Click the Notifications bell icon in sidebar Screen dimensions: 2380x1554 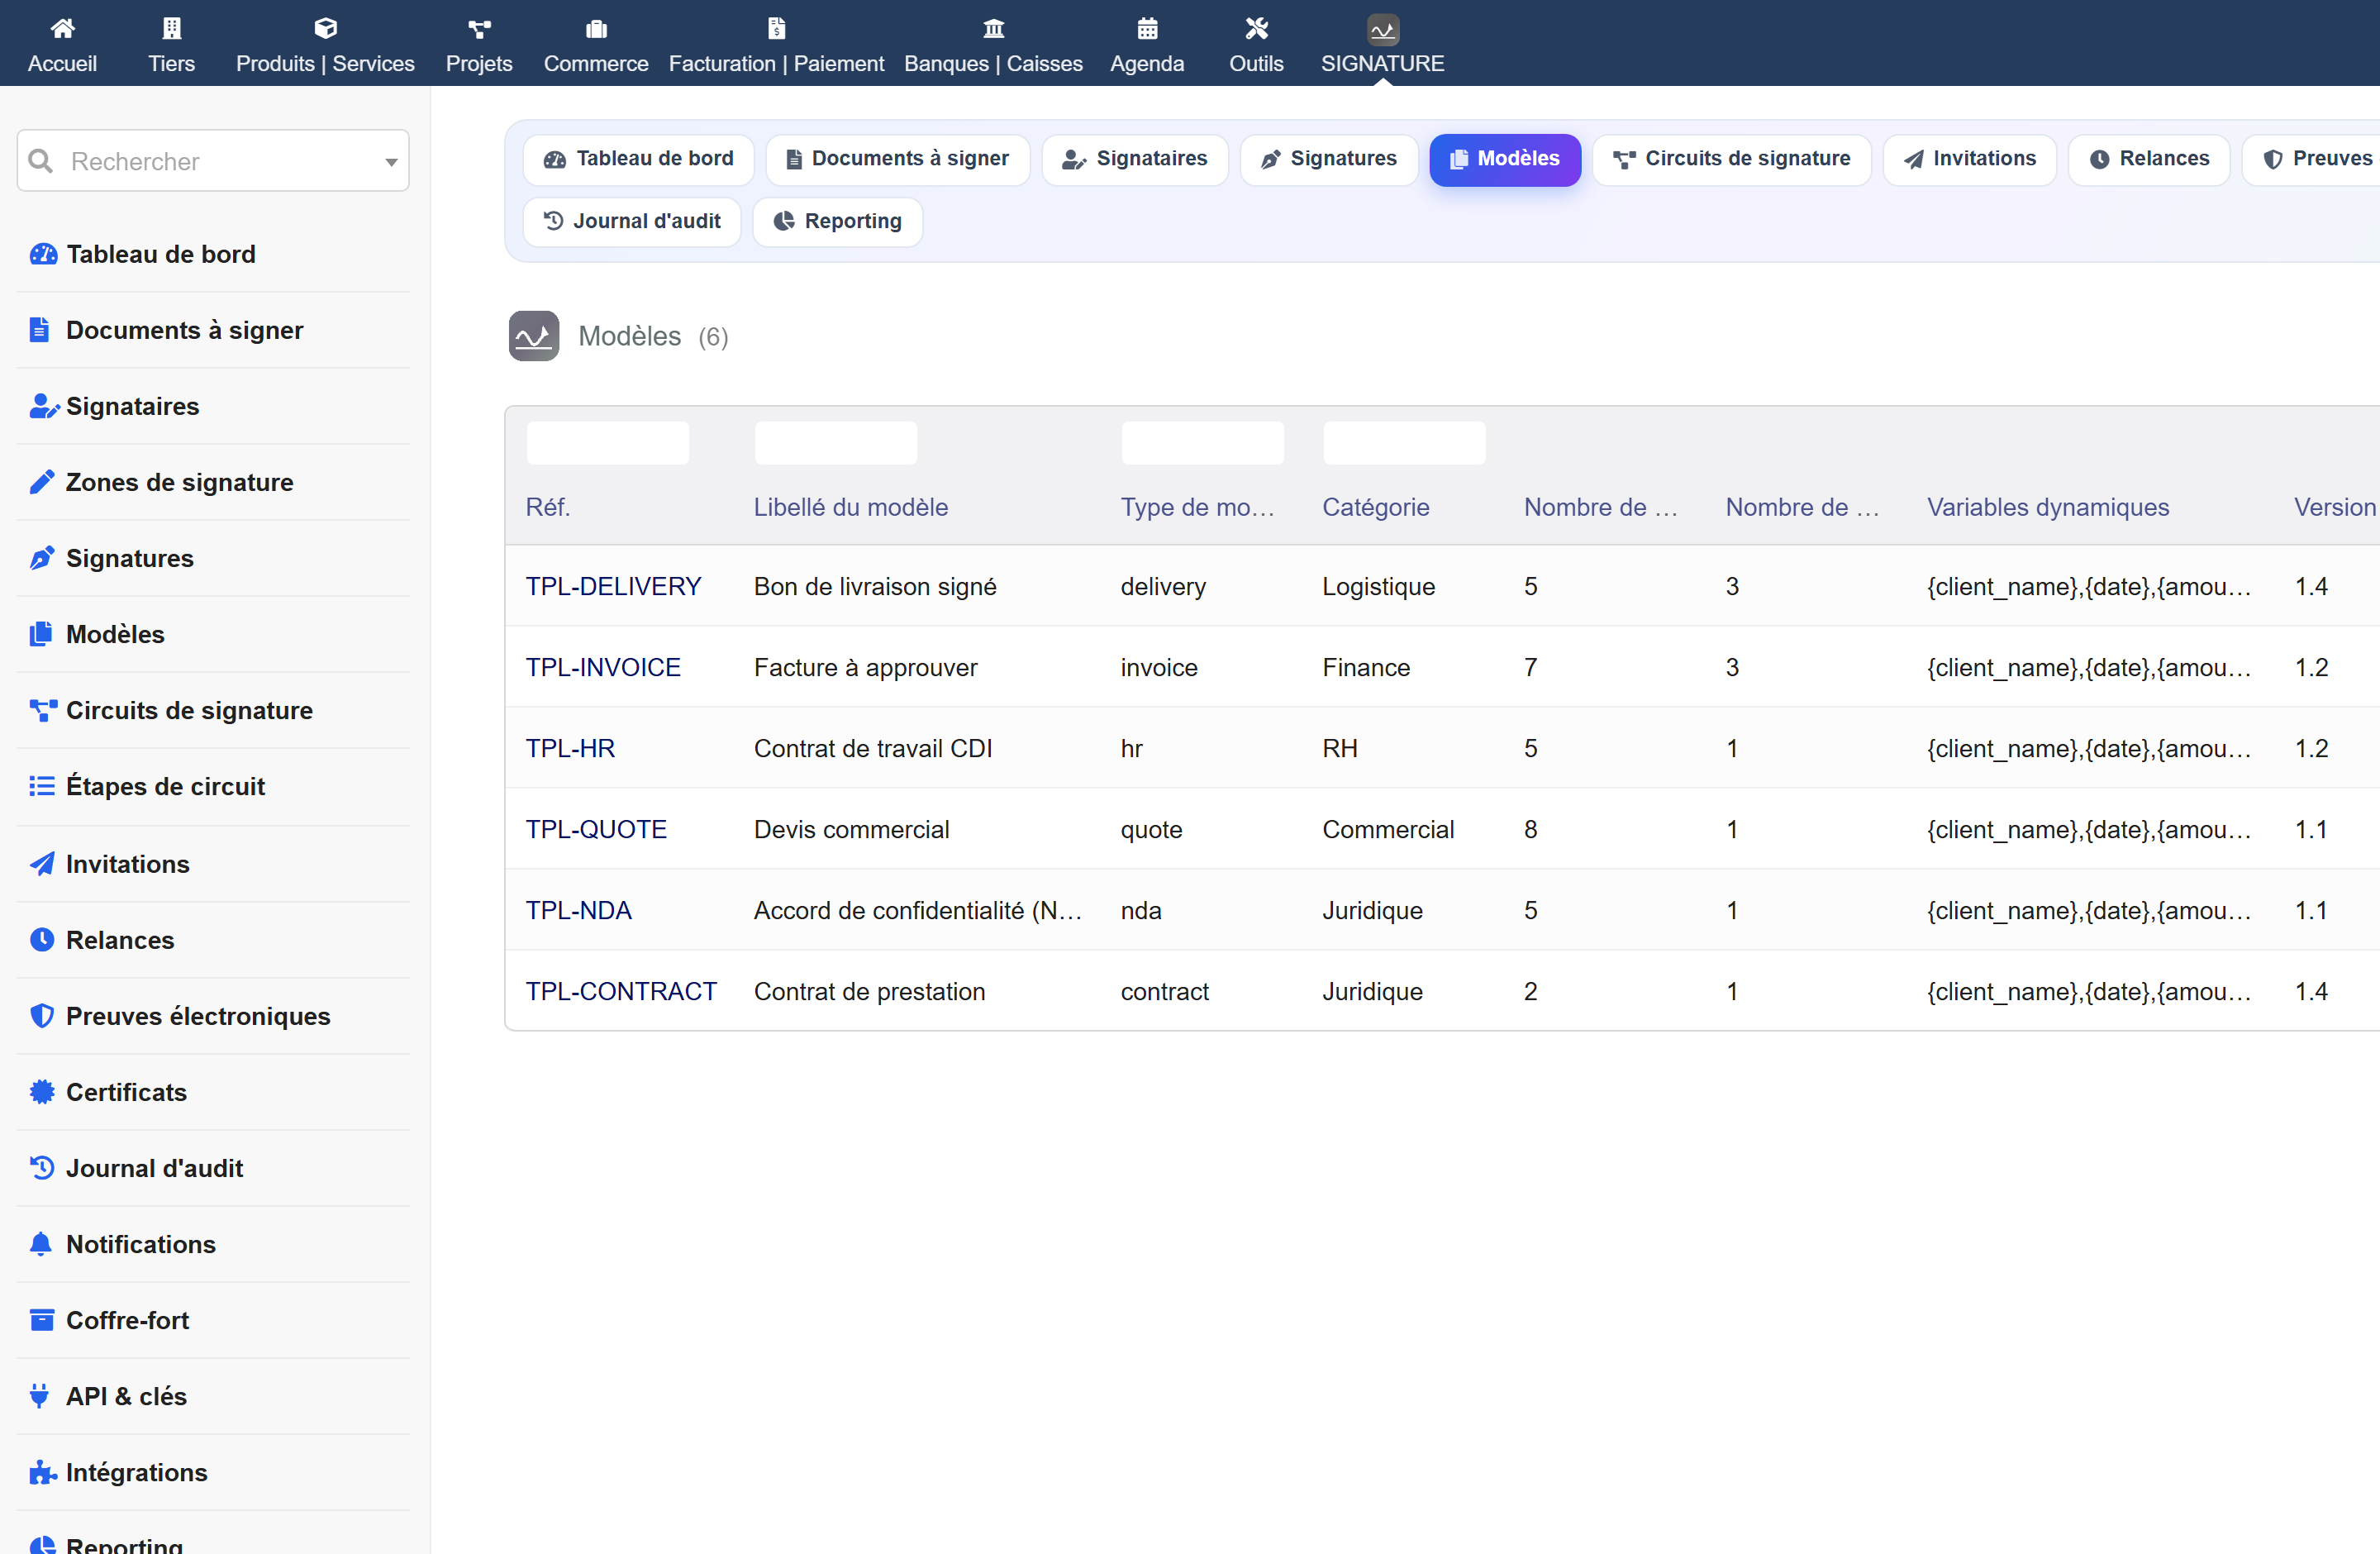pyautogui.click(x=41, y=1244)
